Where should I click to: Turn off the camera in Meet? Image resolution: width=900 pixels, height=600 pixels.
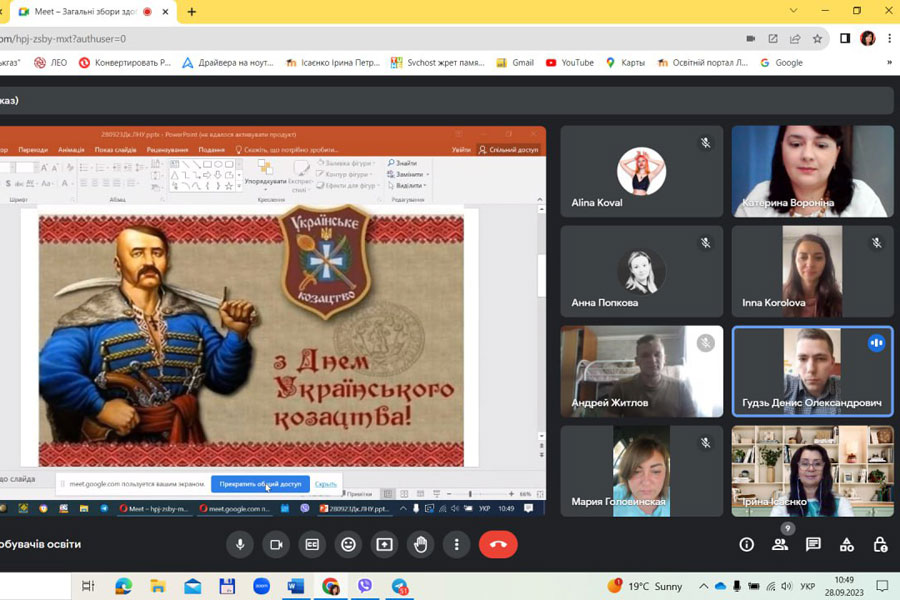[x=276, y=544]
